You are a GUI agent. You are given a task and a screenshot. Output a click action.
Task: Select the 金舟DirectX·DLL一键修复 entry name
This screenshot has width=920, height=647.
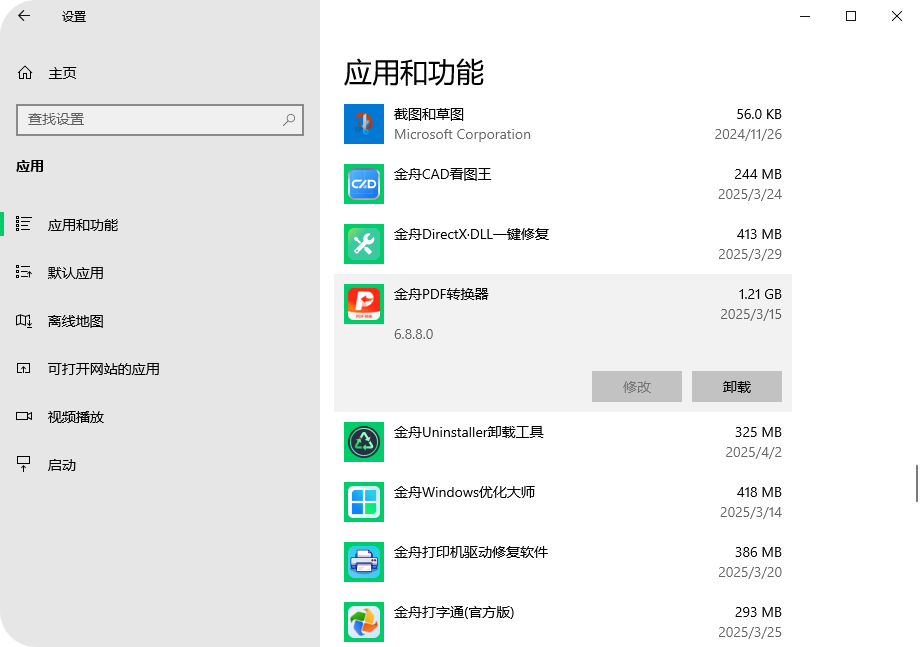471,234
